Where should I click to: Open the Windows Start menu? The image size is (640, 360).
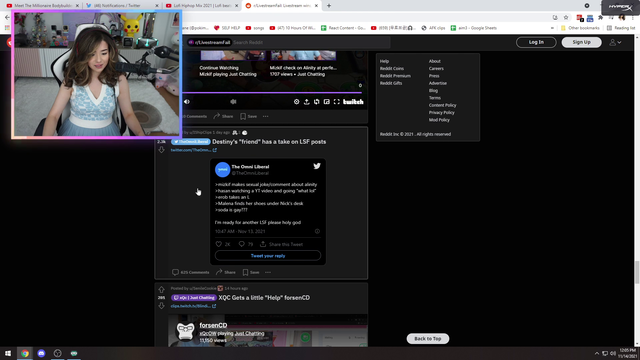[x=8, y=353]
